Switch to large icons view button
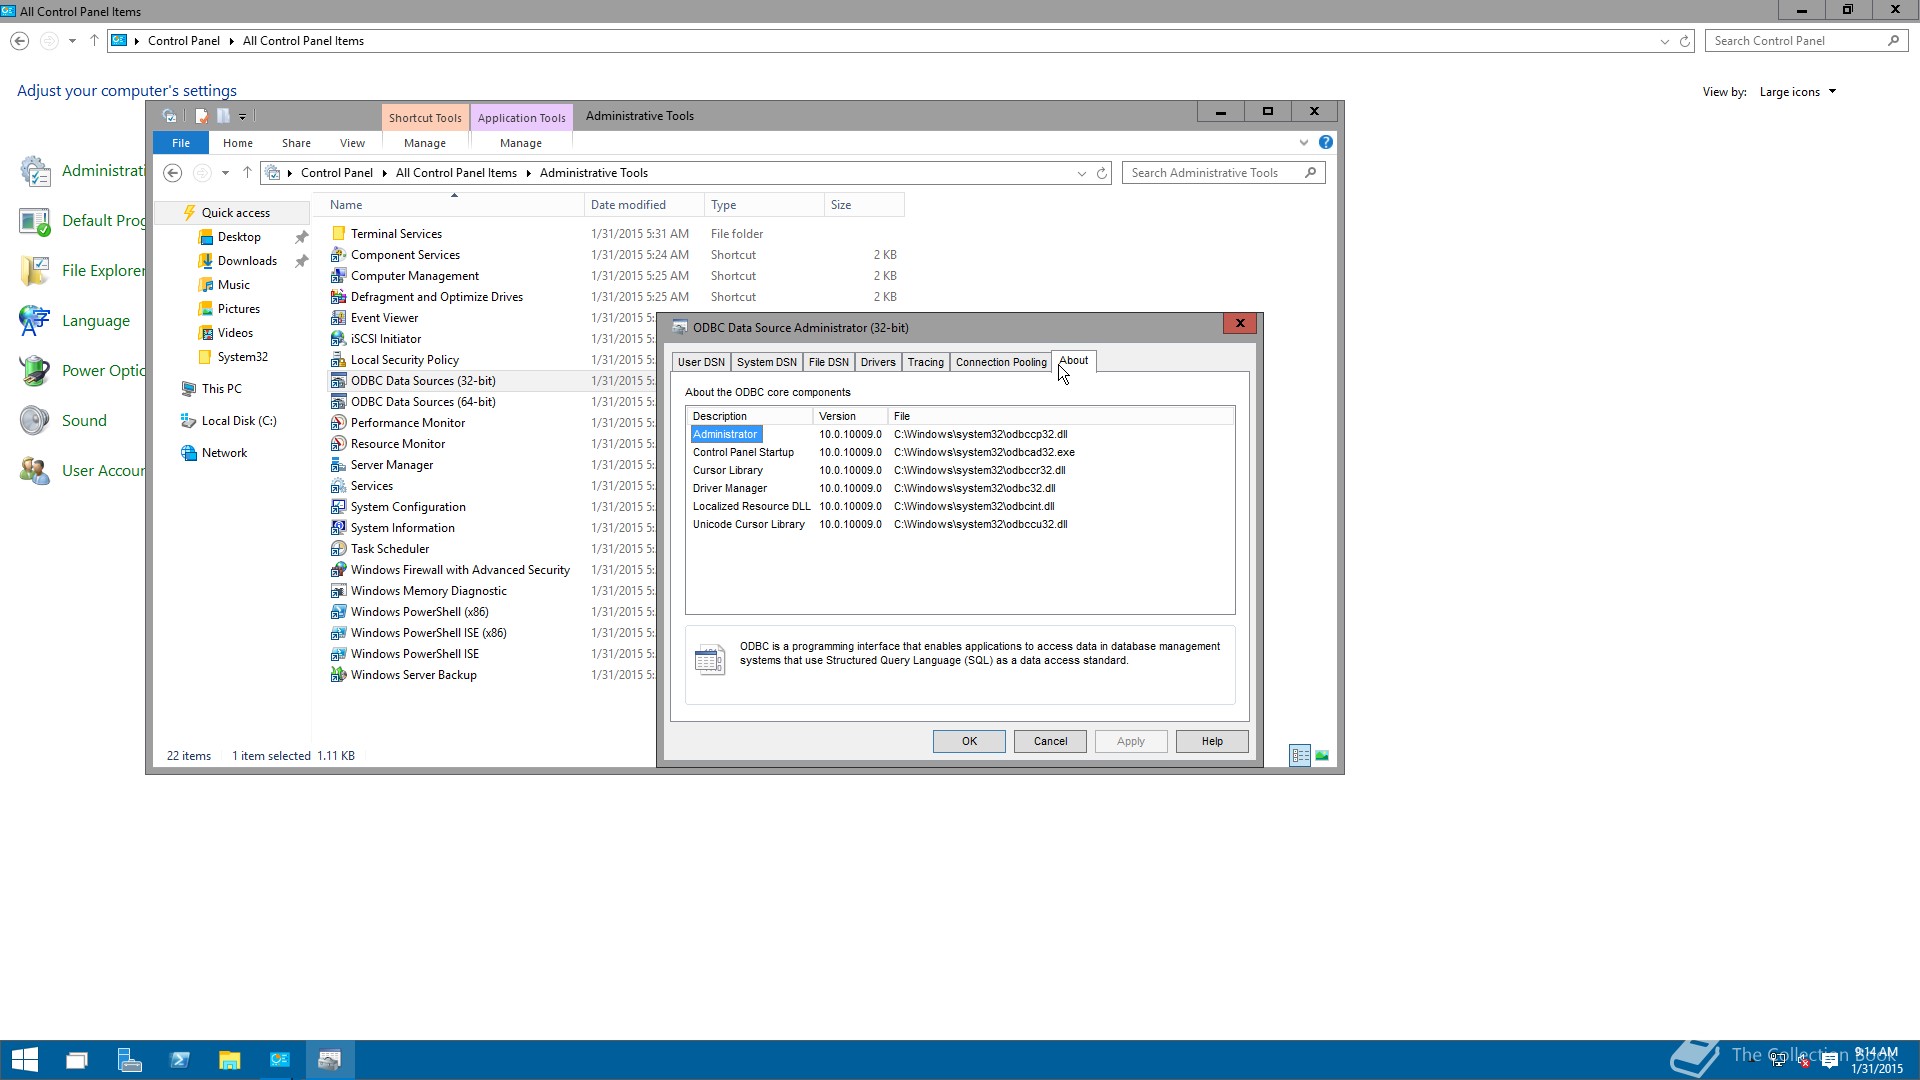 pos(1322,756)
